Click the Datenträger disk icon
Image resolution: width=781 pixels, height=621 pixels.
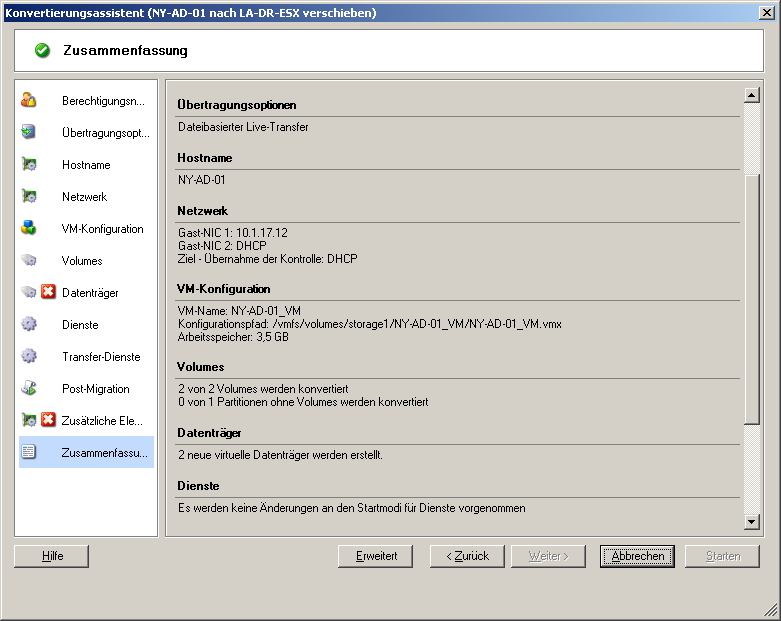29,292
